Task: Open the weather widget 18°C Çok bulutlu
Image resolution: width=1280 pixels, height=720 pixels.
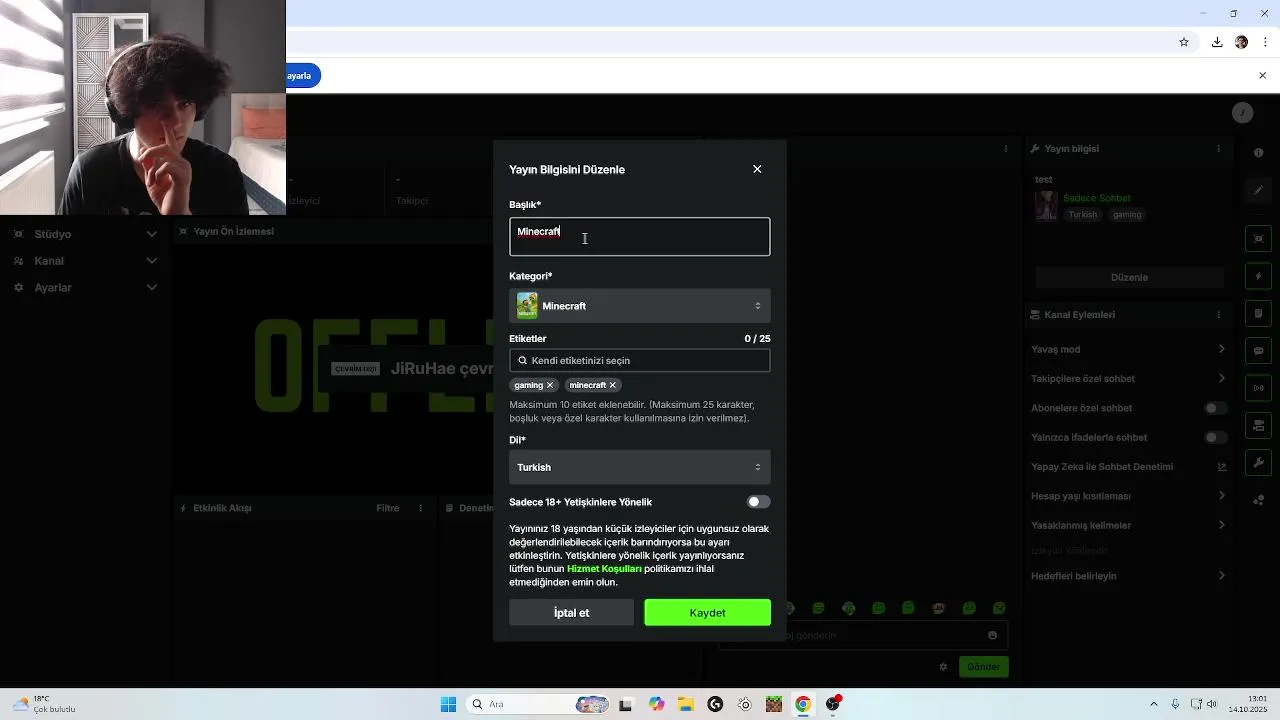Action: point(45,704)
